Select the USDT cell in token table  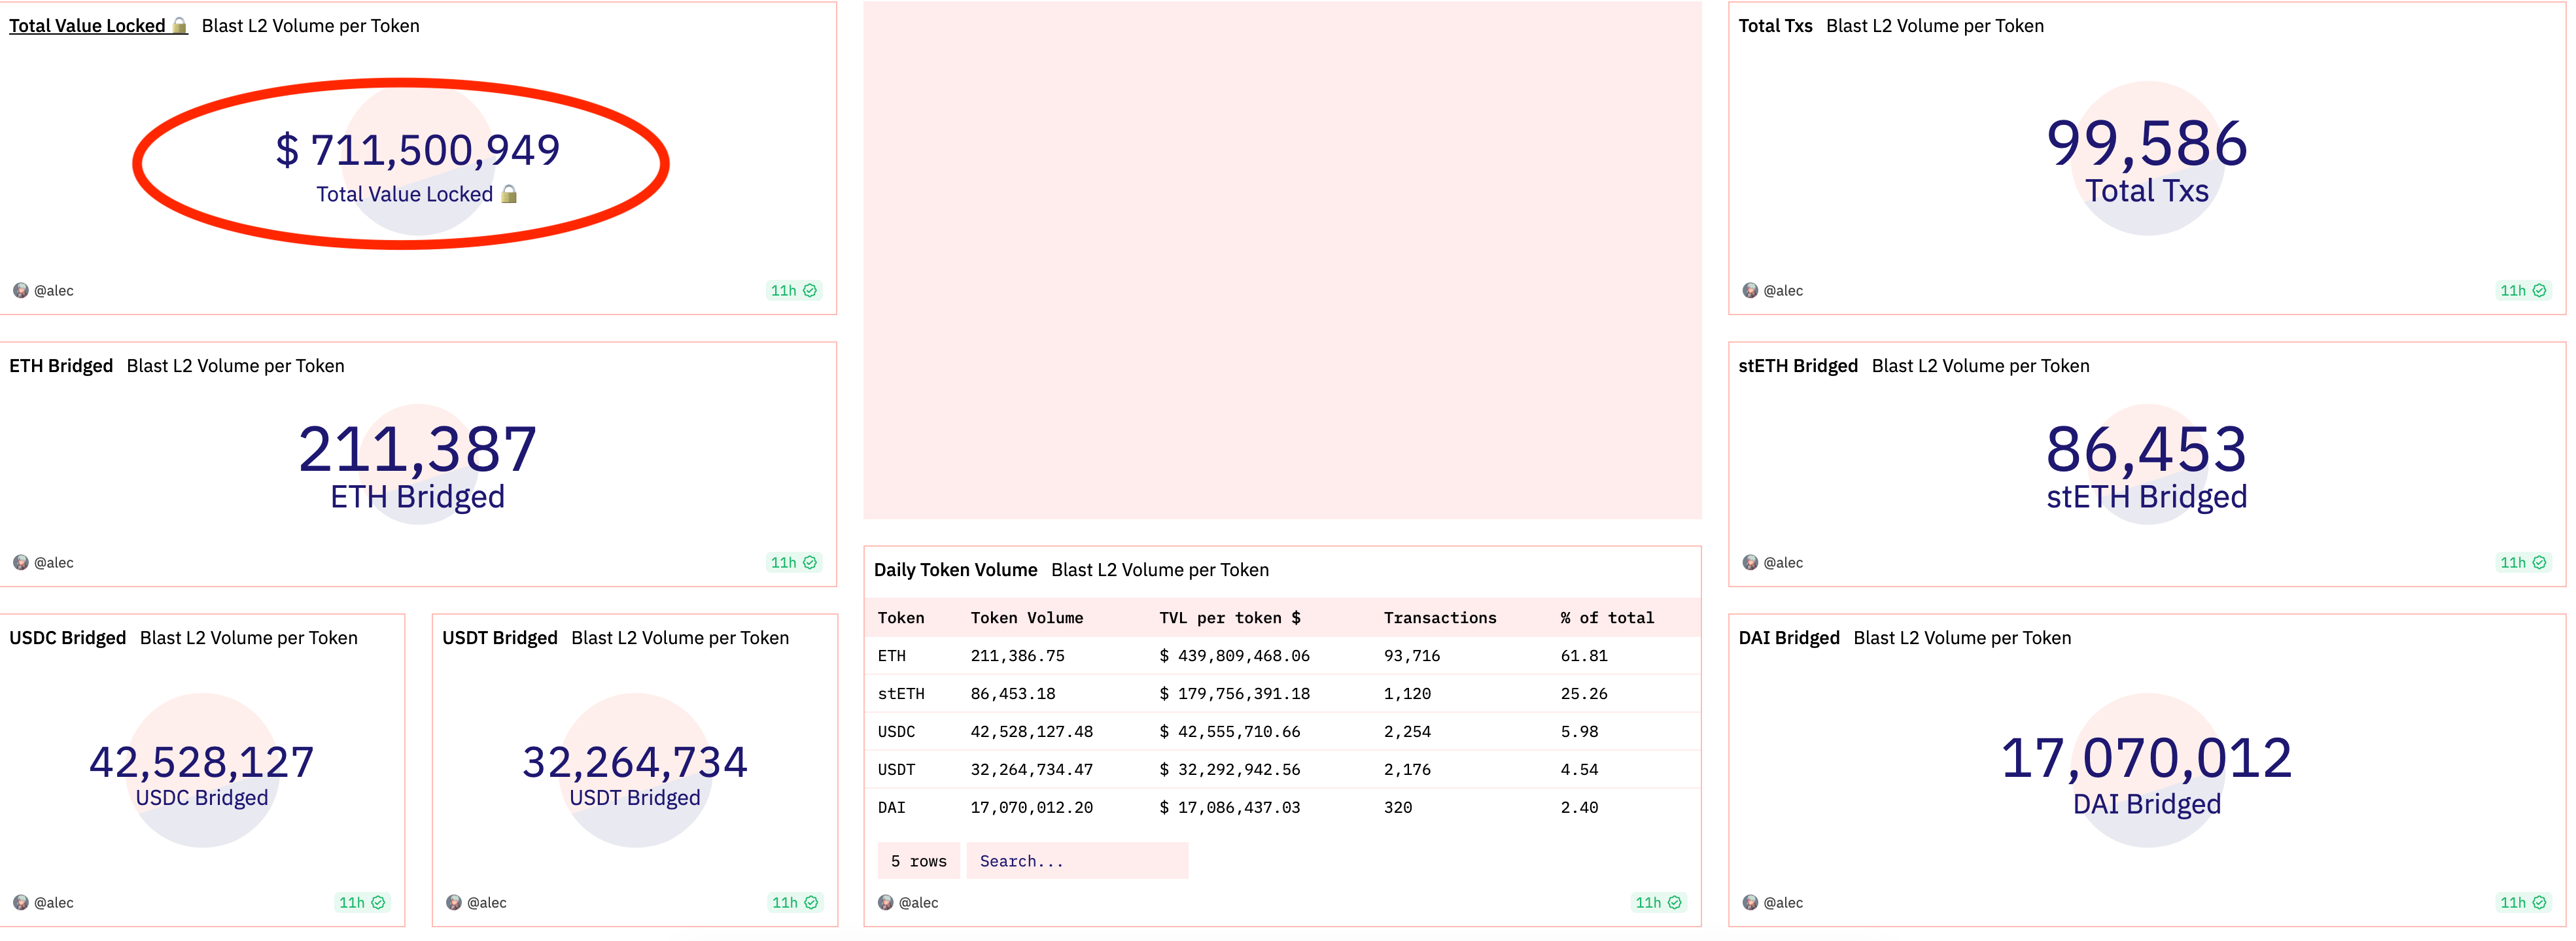coord(897,770)
